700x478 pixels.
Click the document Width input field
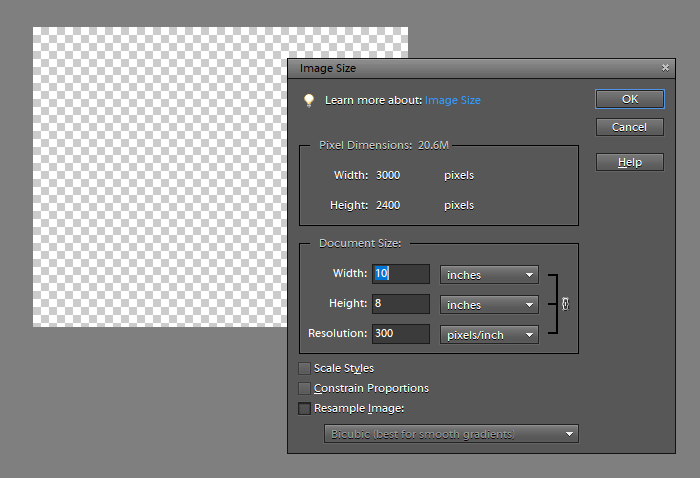[401, 274]
